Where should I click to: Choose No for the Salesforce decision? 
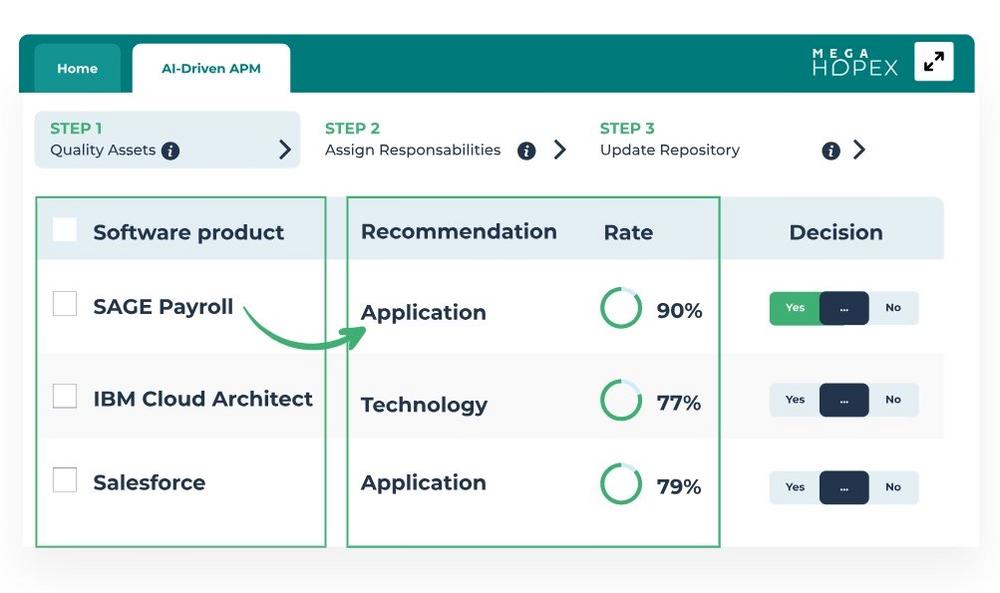tap(893, 487)
